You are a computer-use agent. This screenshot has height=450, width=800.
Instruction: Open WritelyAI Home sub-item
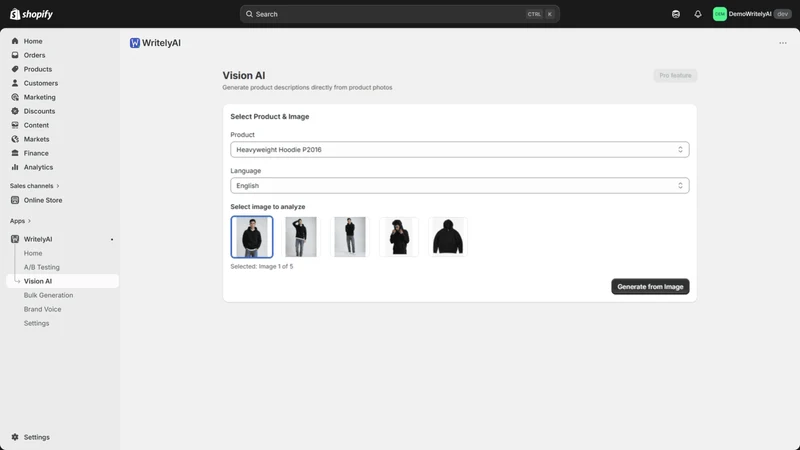(x=33, y=253)
